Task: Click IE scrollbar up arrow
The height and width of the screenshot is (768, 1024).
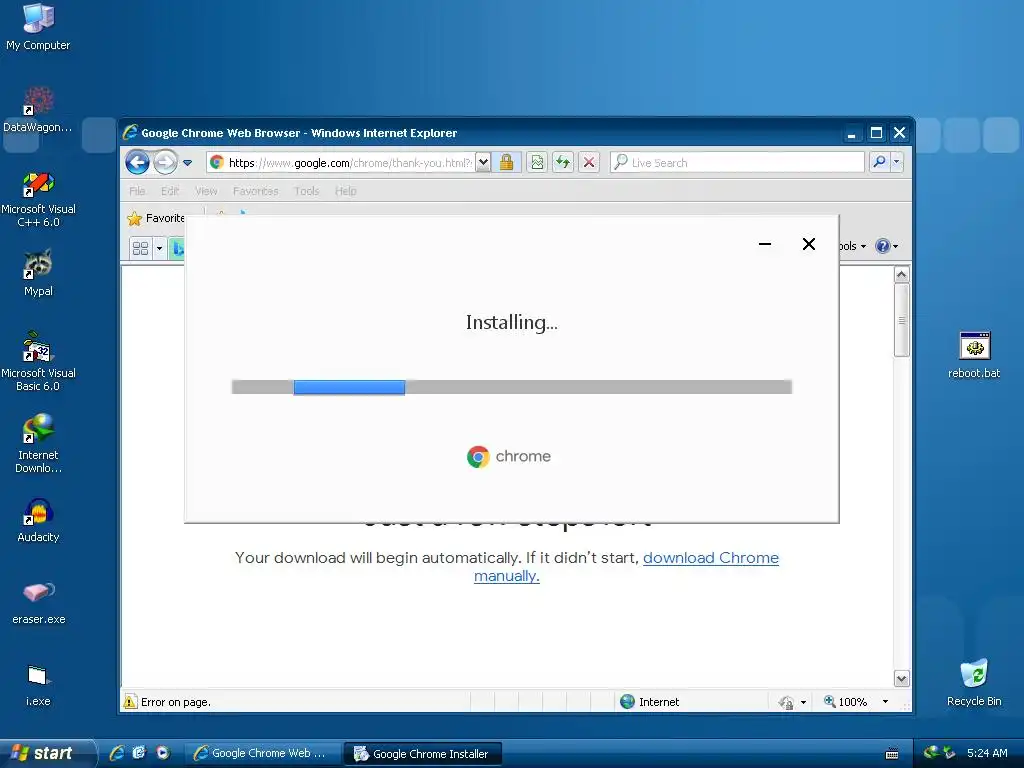Action: pyautogui.click(x=901, y=275)
